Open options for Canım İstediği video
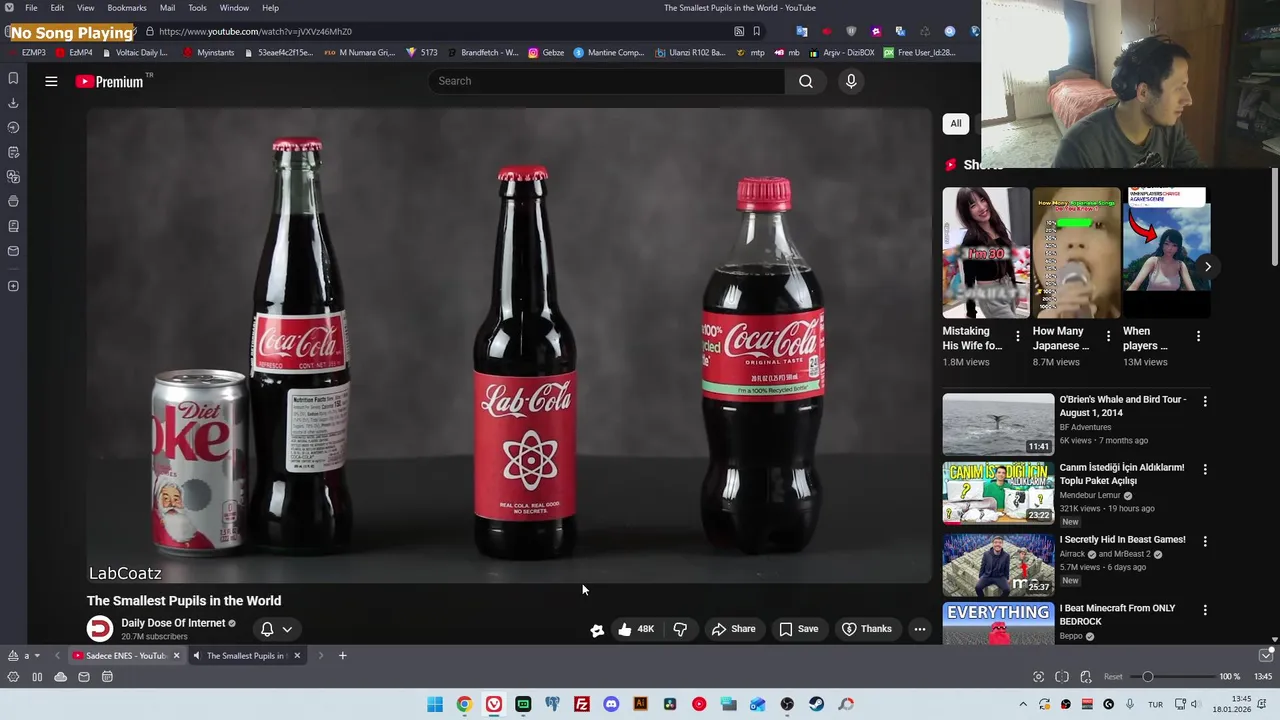This screenshot has width=1280, height=720. point(1205,469)
